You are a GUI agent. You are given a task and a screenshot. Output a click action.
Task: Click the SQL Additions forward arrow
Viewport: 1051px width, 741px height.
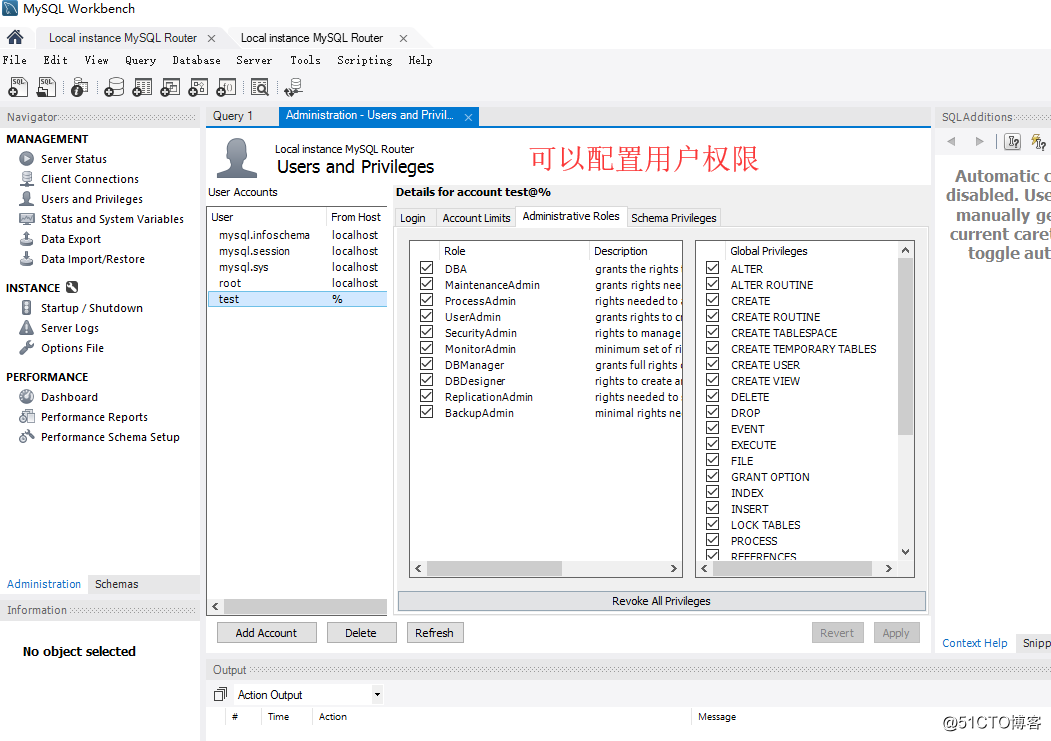tap(979, 141)
